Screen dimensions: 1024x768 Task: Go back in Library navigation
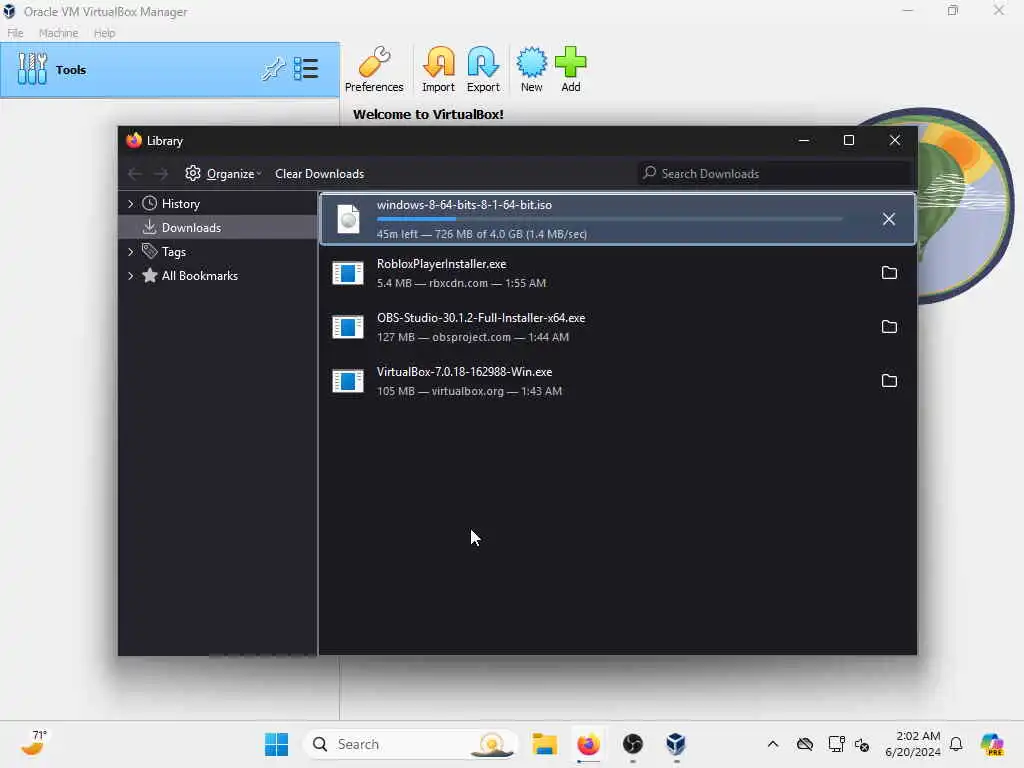pyautogui.click(x=135, y=174)
